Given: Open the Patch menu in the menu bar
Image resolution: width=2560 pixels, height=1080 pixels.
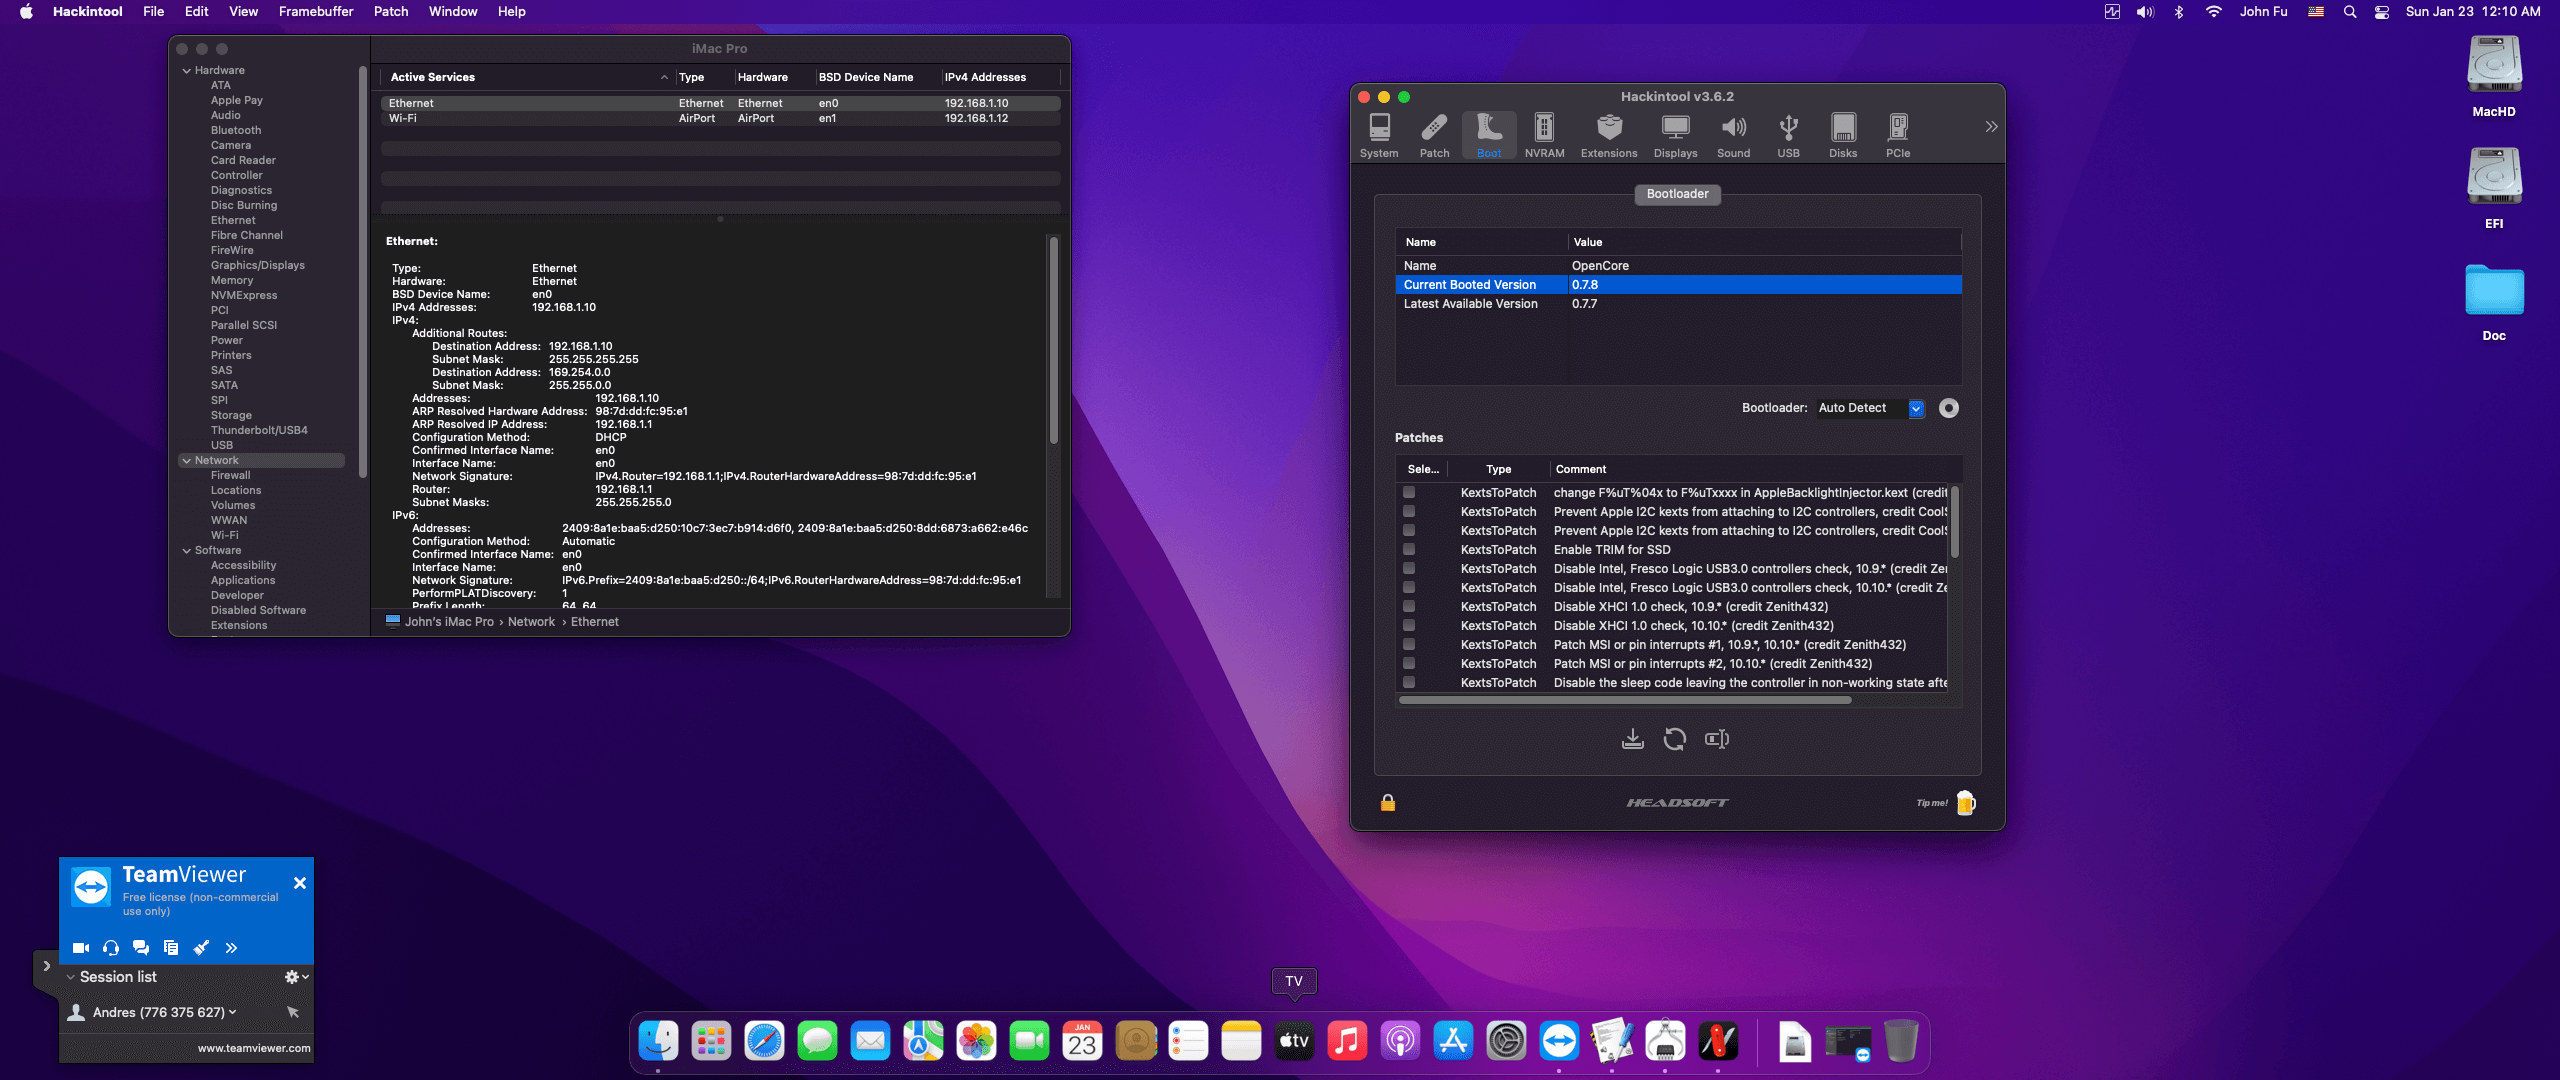Looking at the screenshot, I should click(391, 12).
